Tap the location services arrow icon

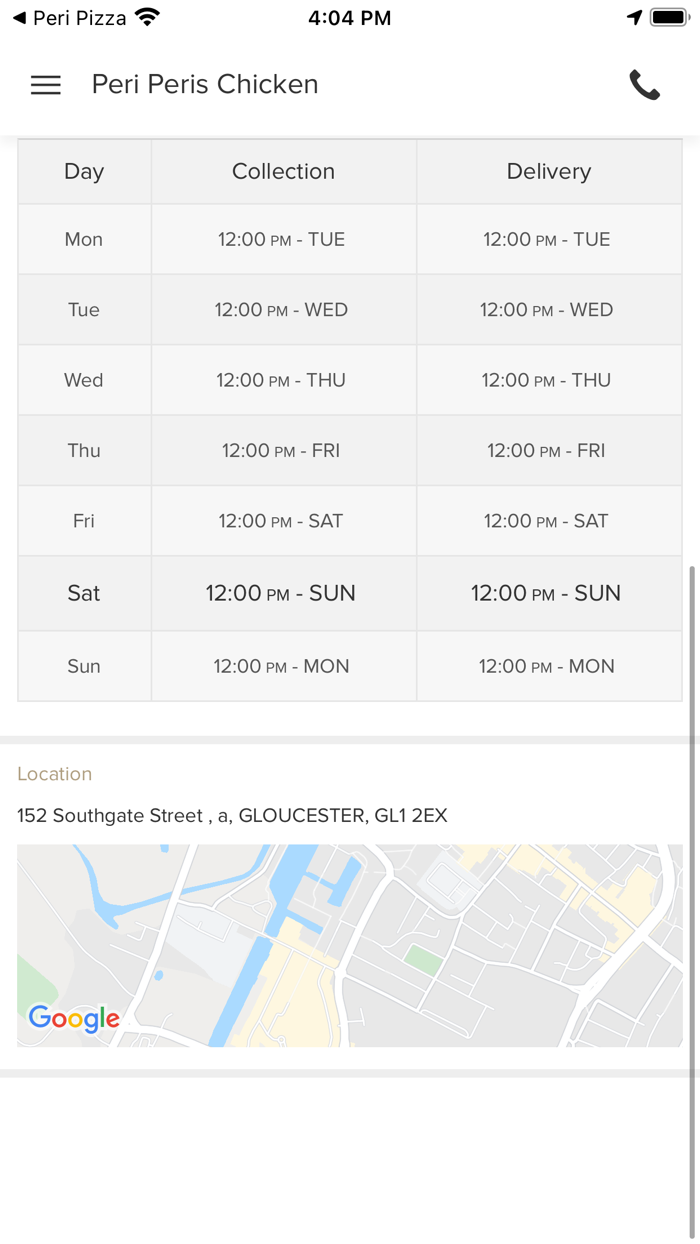click(634, 18)
